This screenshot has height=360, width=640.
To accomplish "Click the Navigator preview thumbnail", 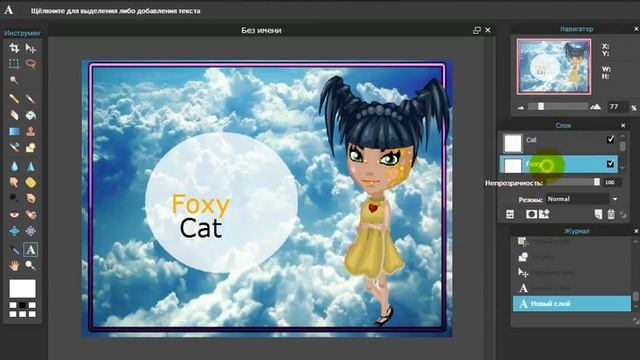I will pos(554,67).
